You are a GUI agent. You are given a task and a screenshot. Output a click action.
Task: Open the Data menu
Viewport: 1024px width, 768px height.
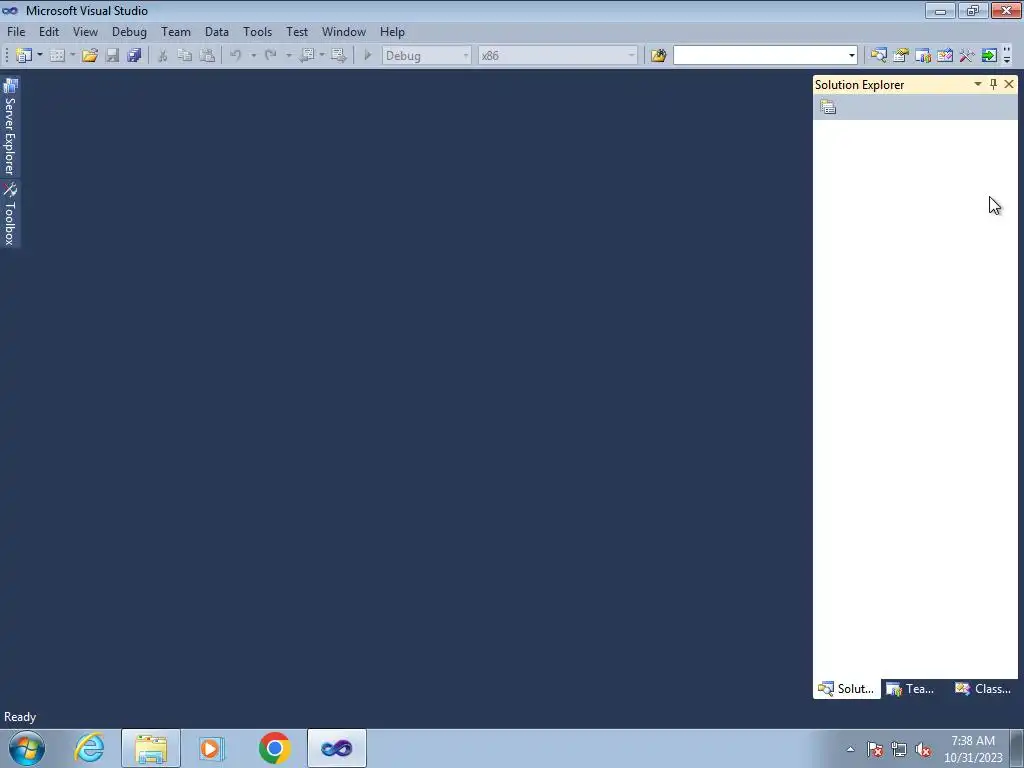[217, 31]
